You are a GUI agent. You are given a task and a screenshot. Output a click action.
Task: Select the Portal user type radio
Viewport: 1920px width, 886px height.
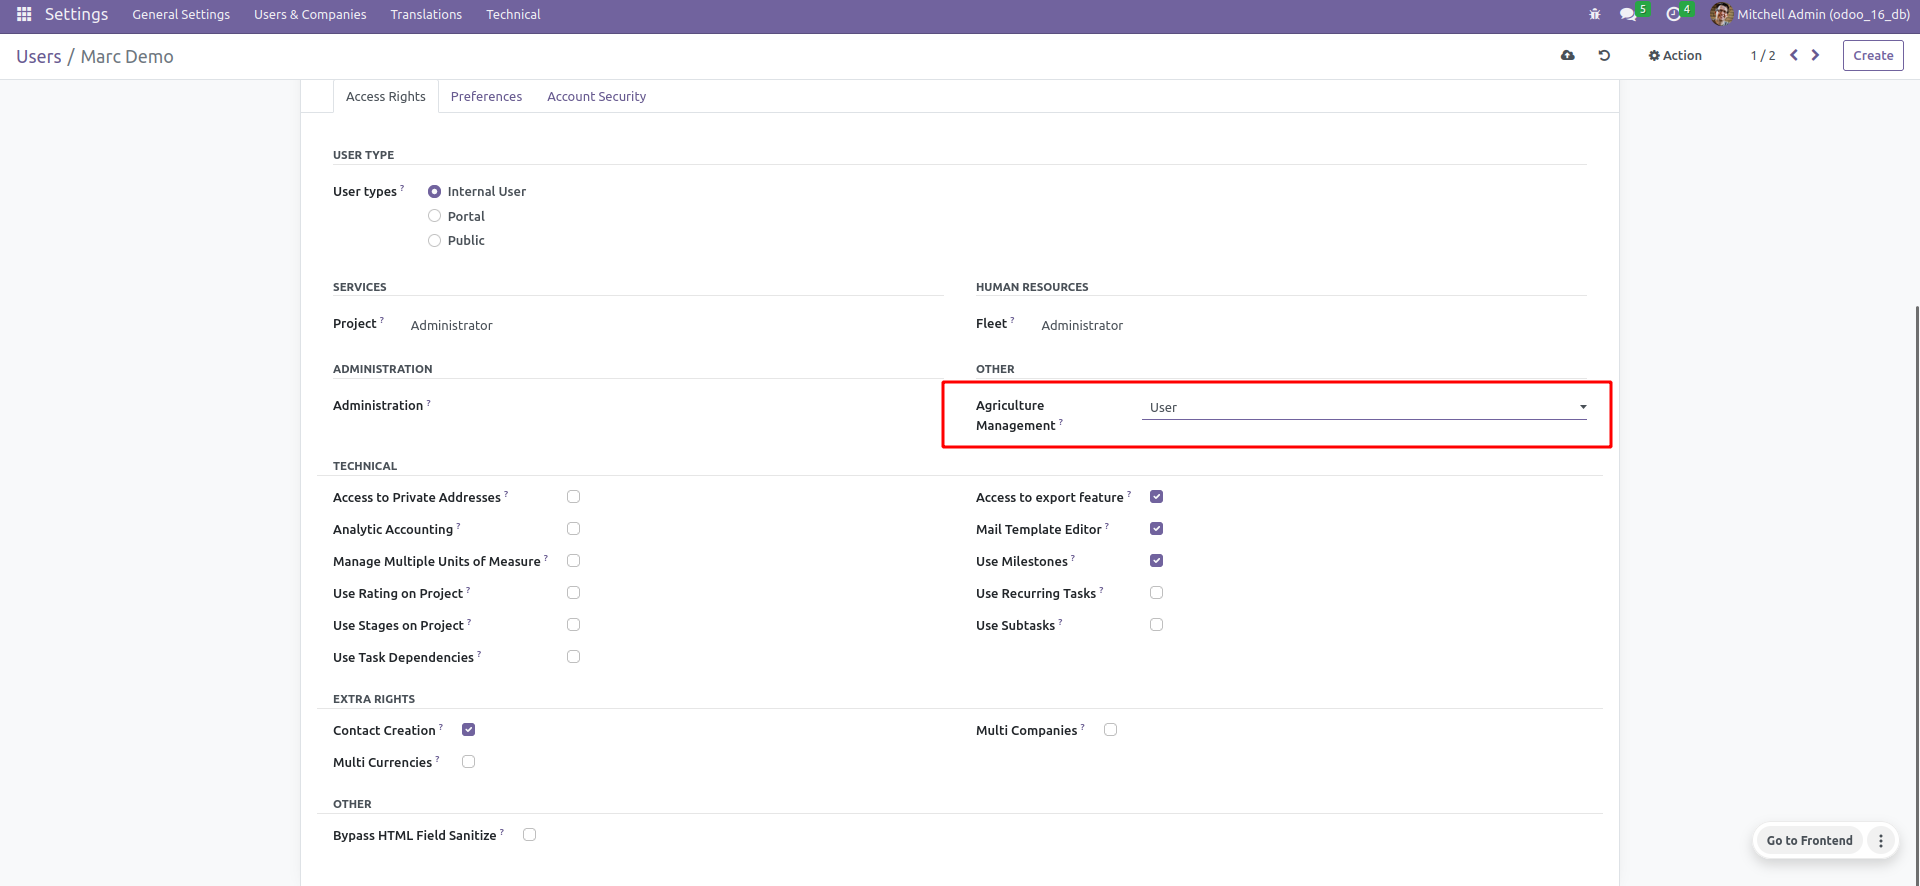click(x=434, y=216)
